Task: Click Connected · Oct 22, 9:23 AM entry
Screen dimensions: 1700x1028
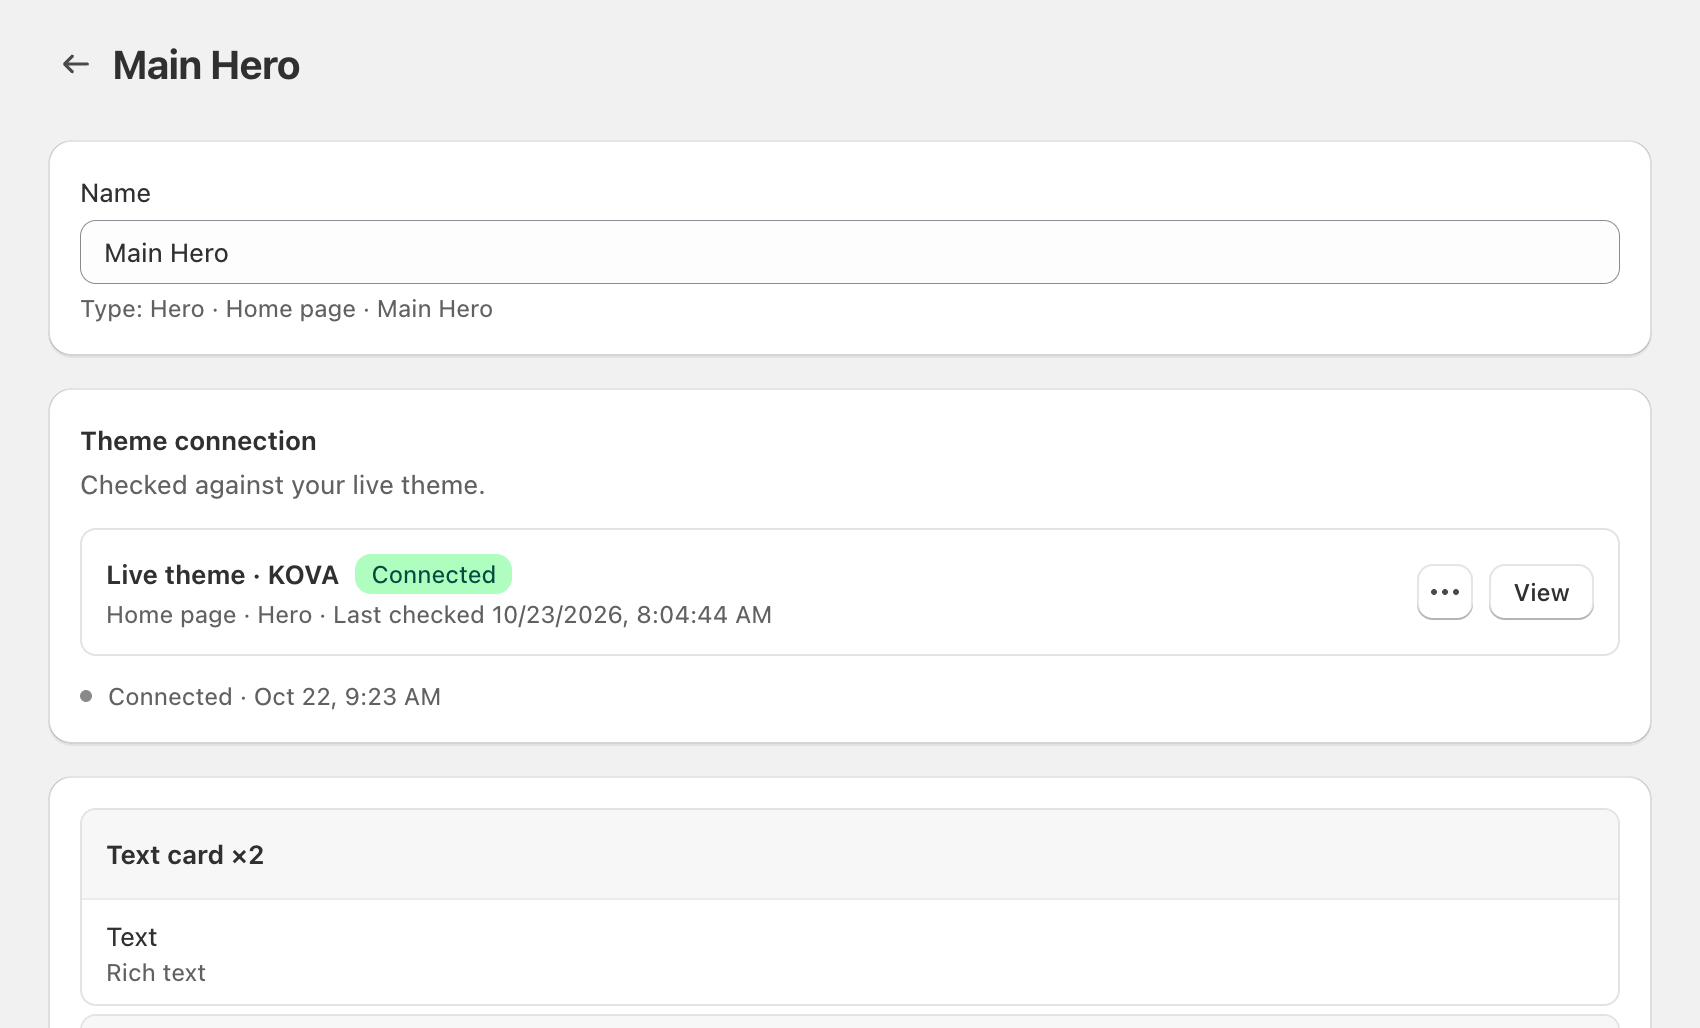Action: click(274, 697)
